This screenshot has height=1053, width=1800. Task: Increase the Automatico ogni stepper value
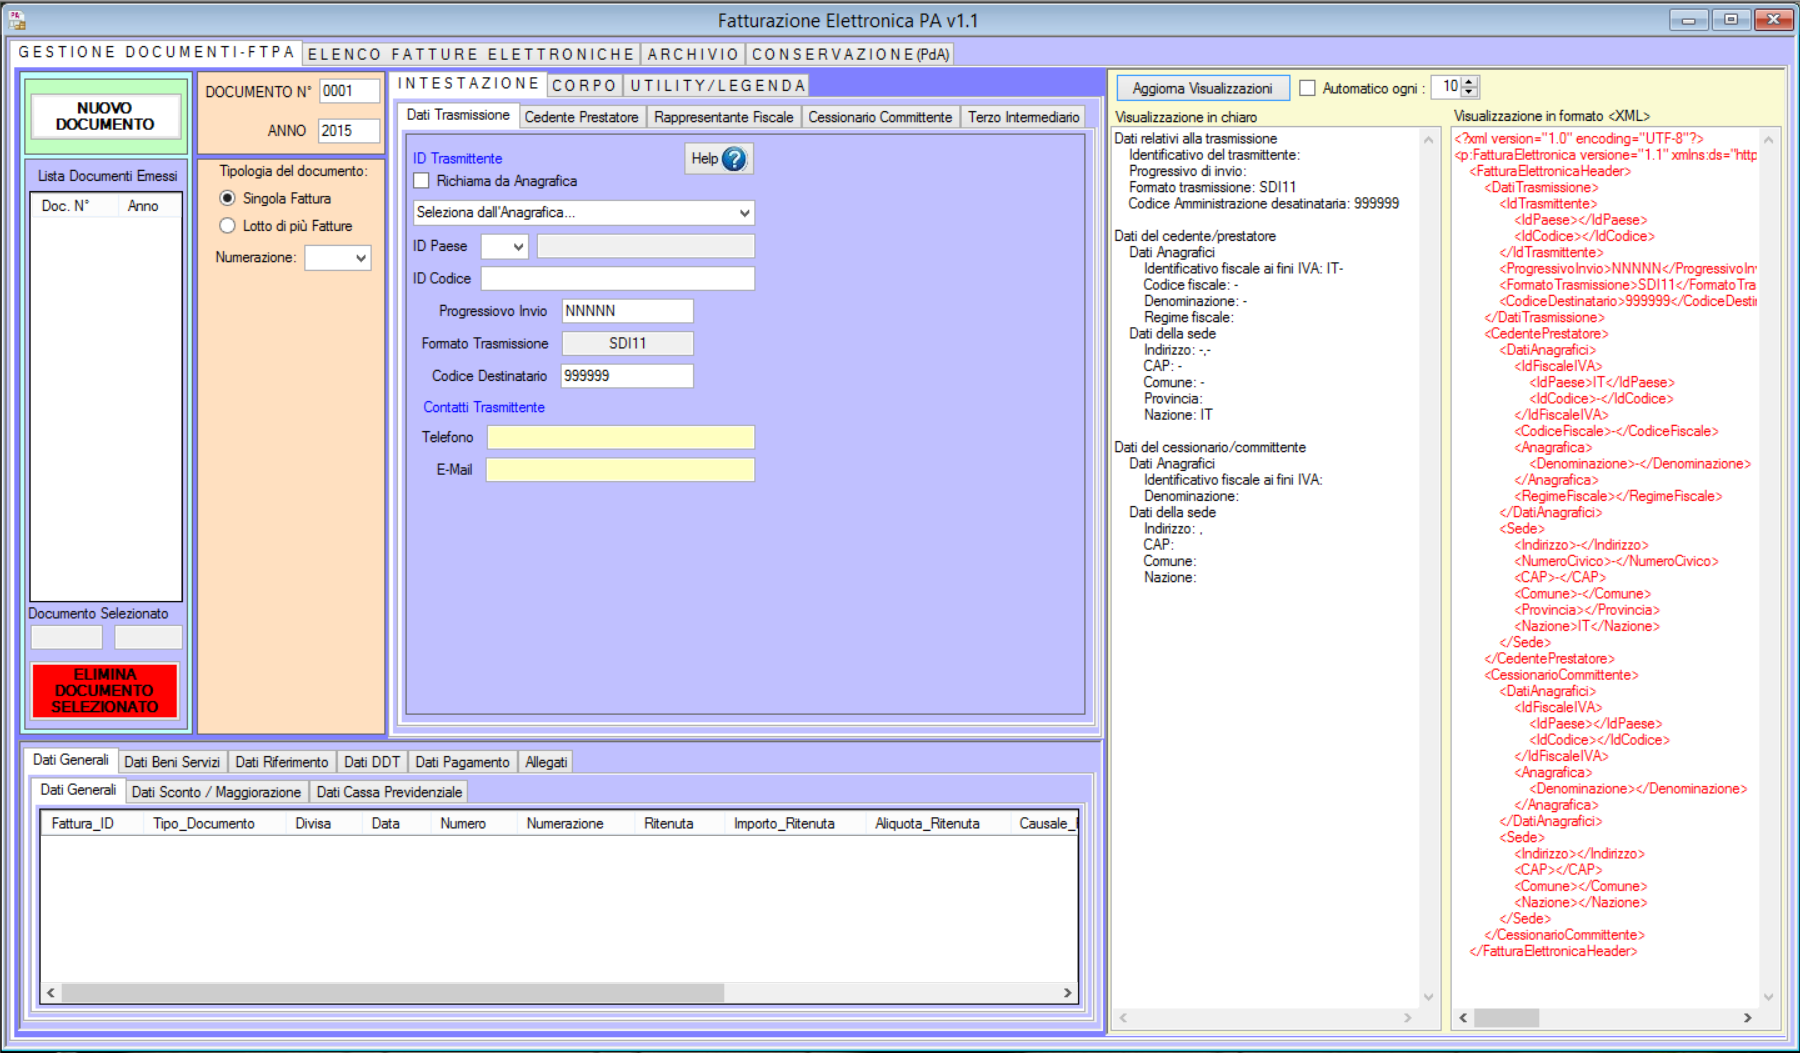click(1469, 82)
